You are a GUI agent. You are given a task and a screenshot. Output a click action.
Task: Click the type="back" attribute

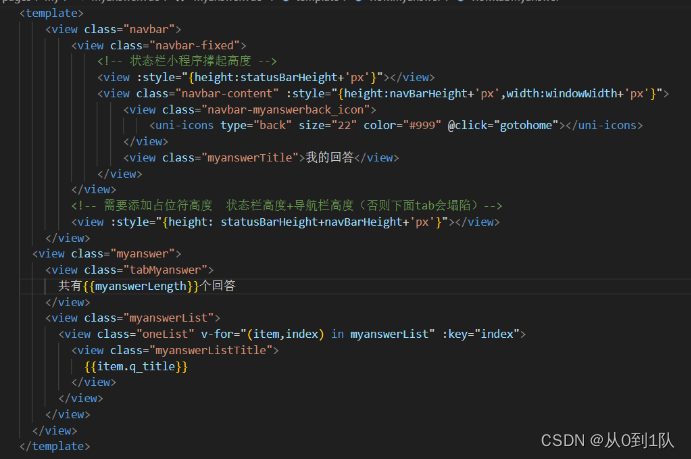[x=256, y=126]
